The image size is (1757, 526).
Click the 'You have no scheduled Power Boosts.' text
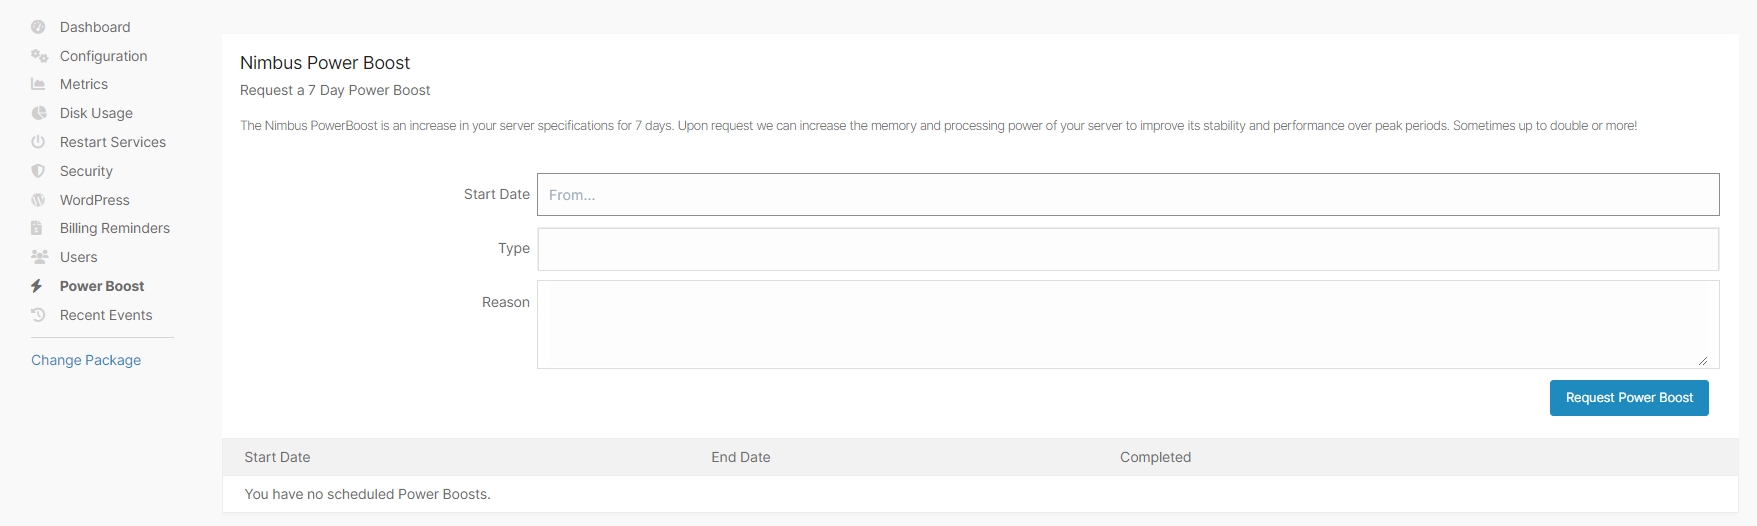(367, 494)
